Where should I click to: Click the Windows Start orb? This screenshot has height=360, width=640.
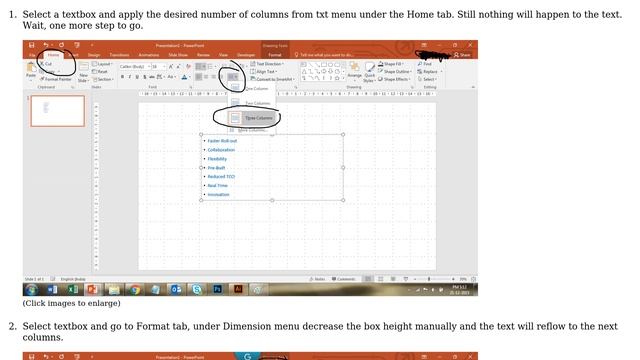pyautogui.click(x=31, y=290)
